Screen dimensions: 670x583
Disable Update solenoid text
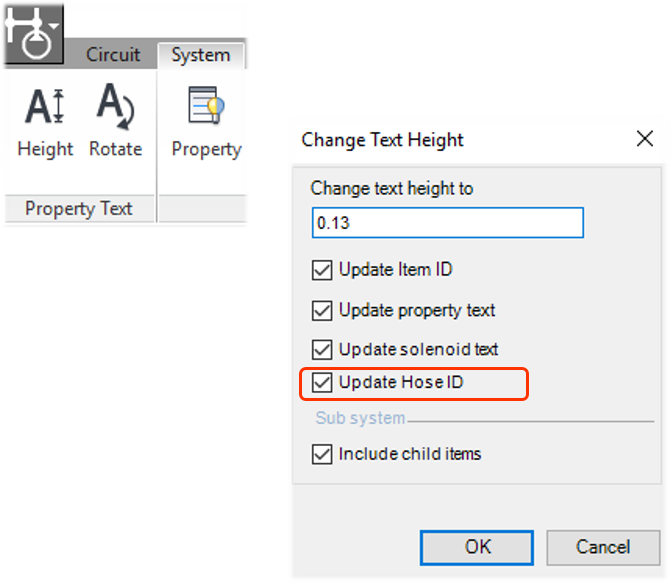(x=322, y=350)
